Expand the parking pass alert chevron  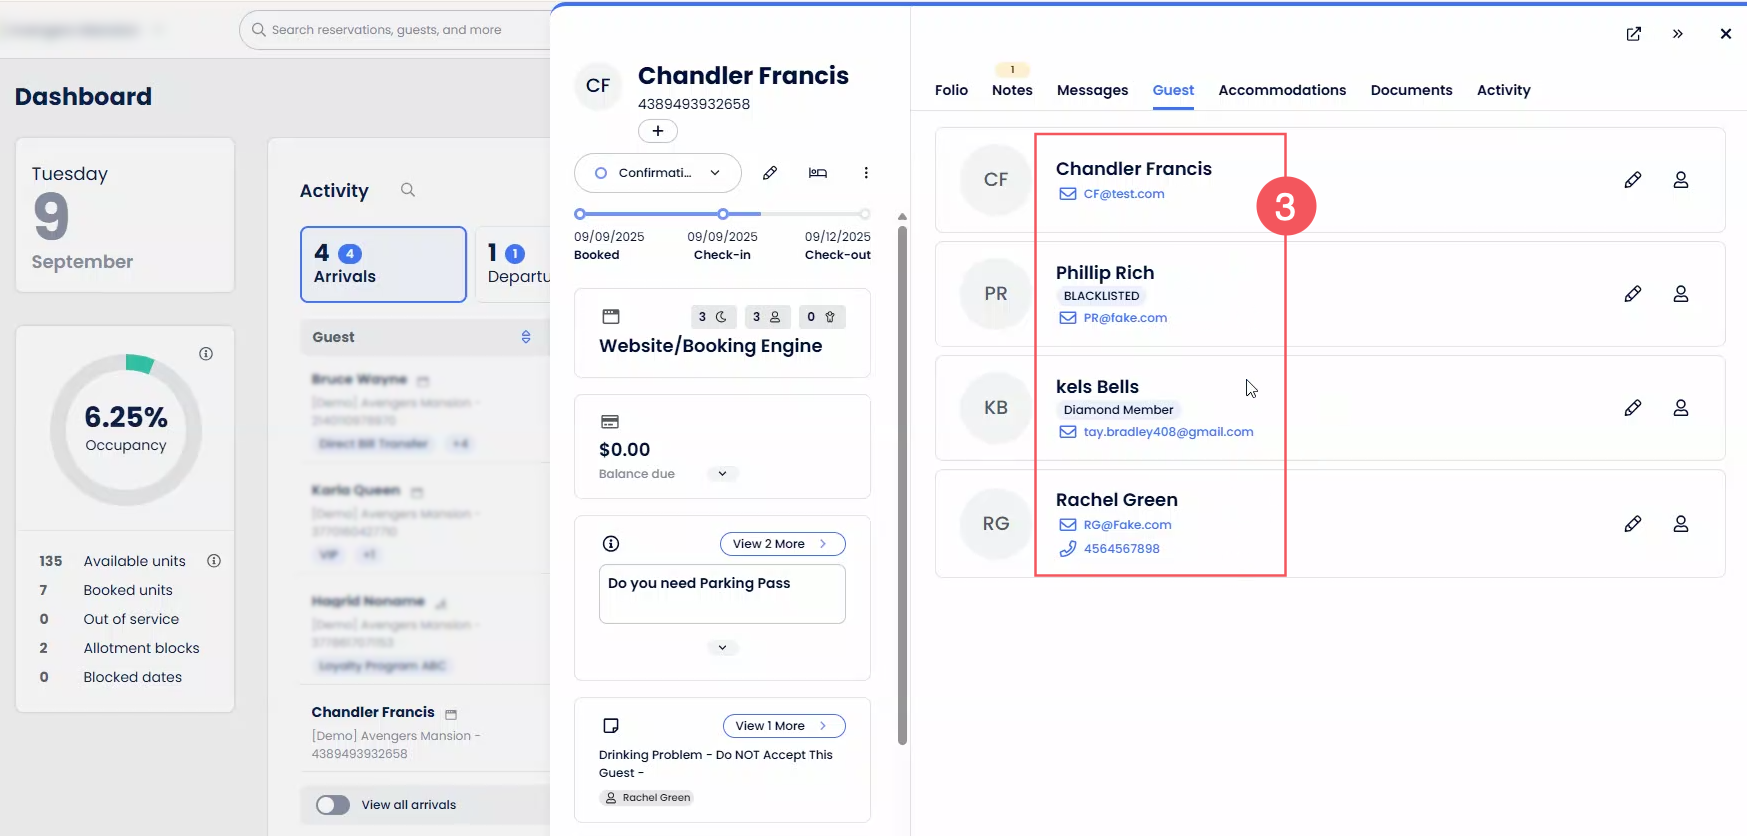click(x=722, y=648)
